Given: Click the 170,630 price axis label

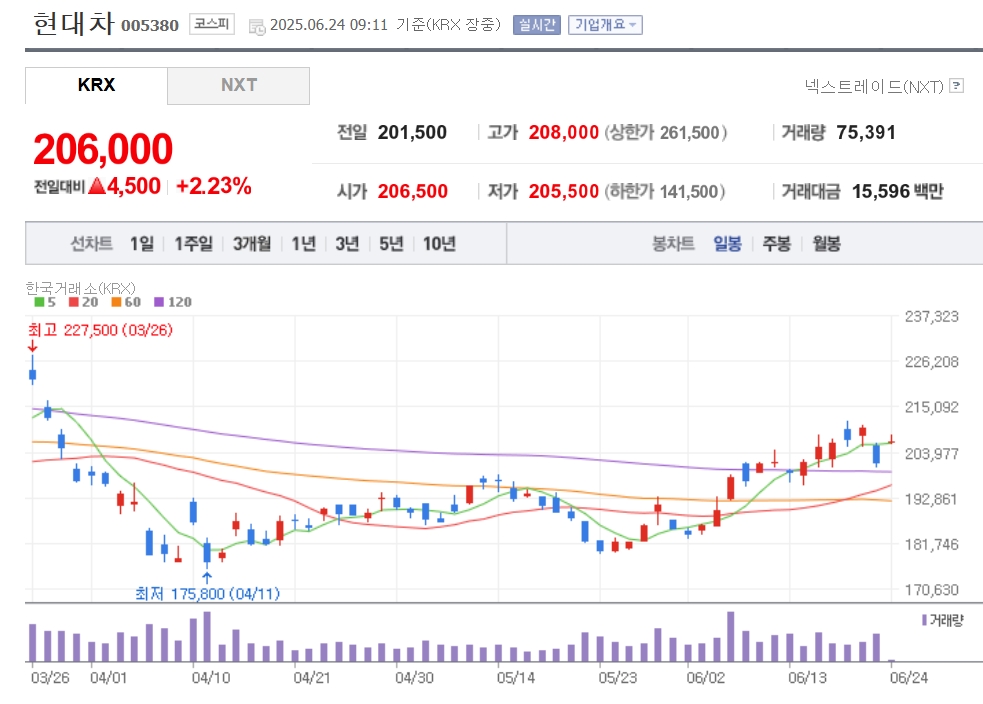Looking at the screenshot, I should (932, 590).
